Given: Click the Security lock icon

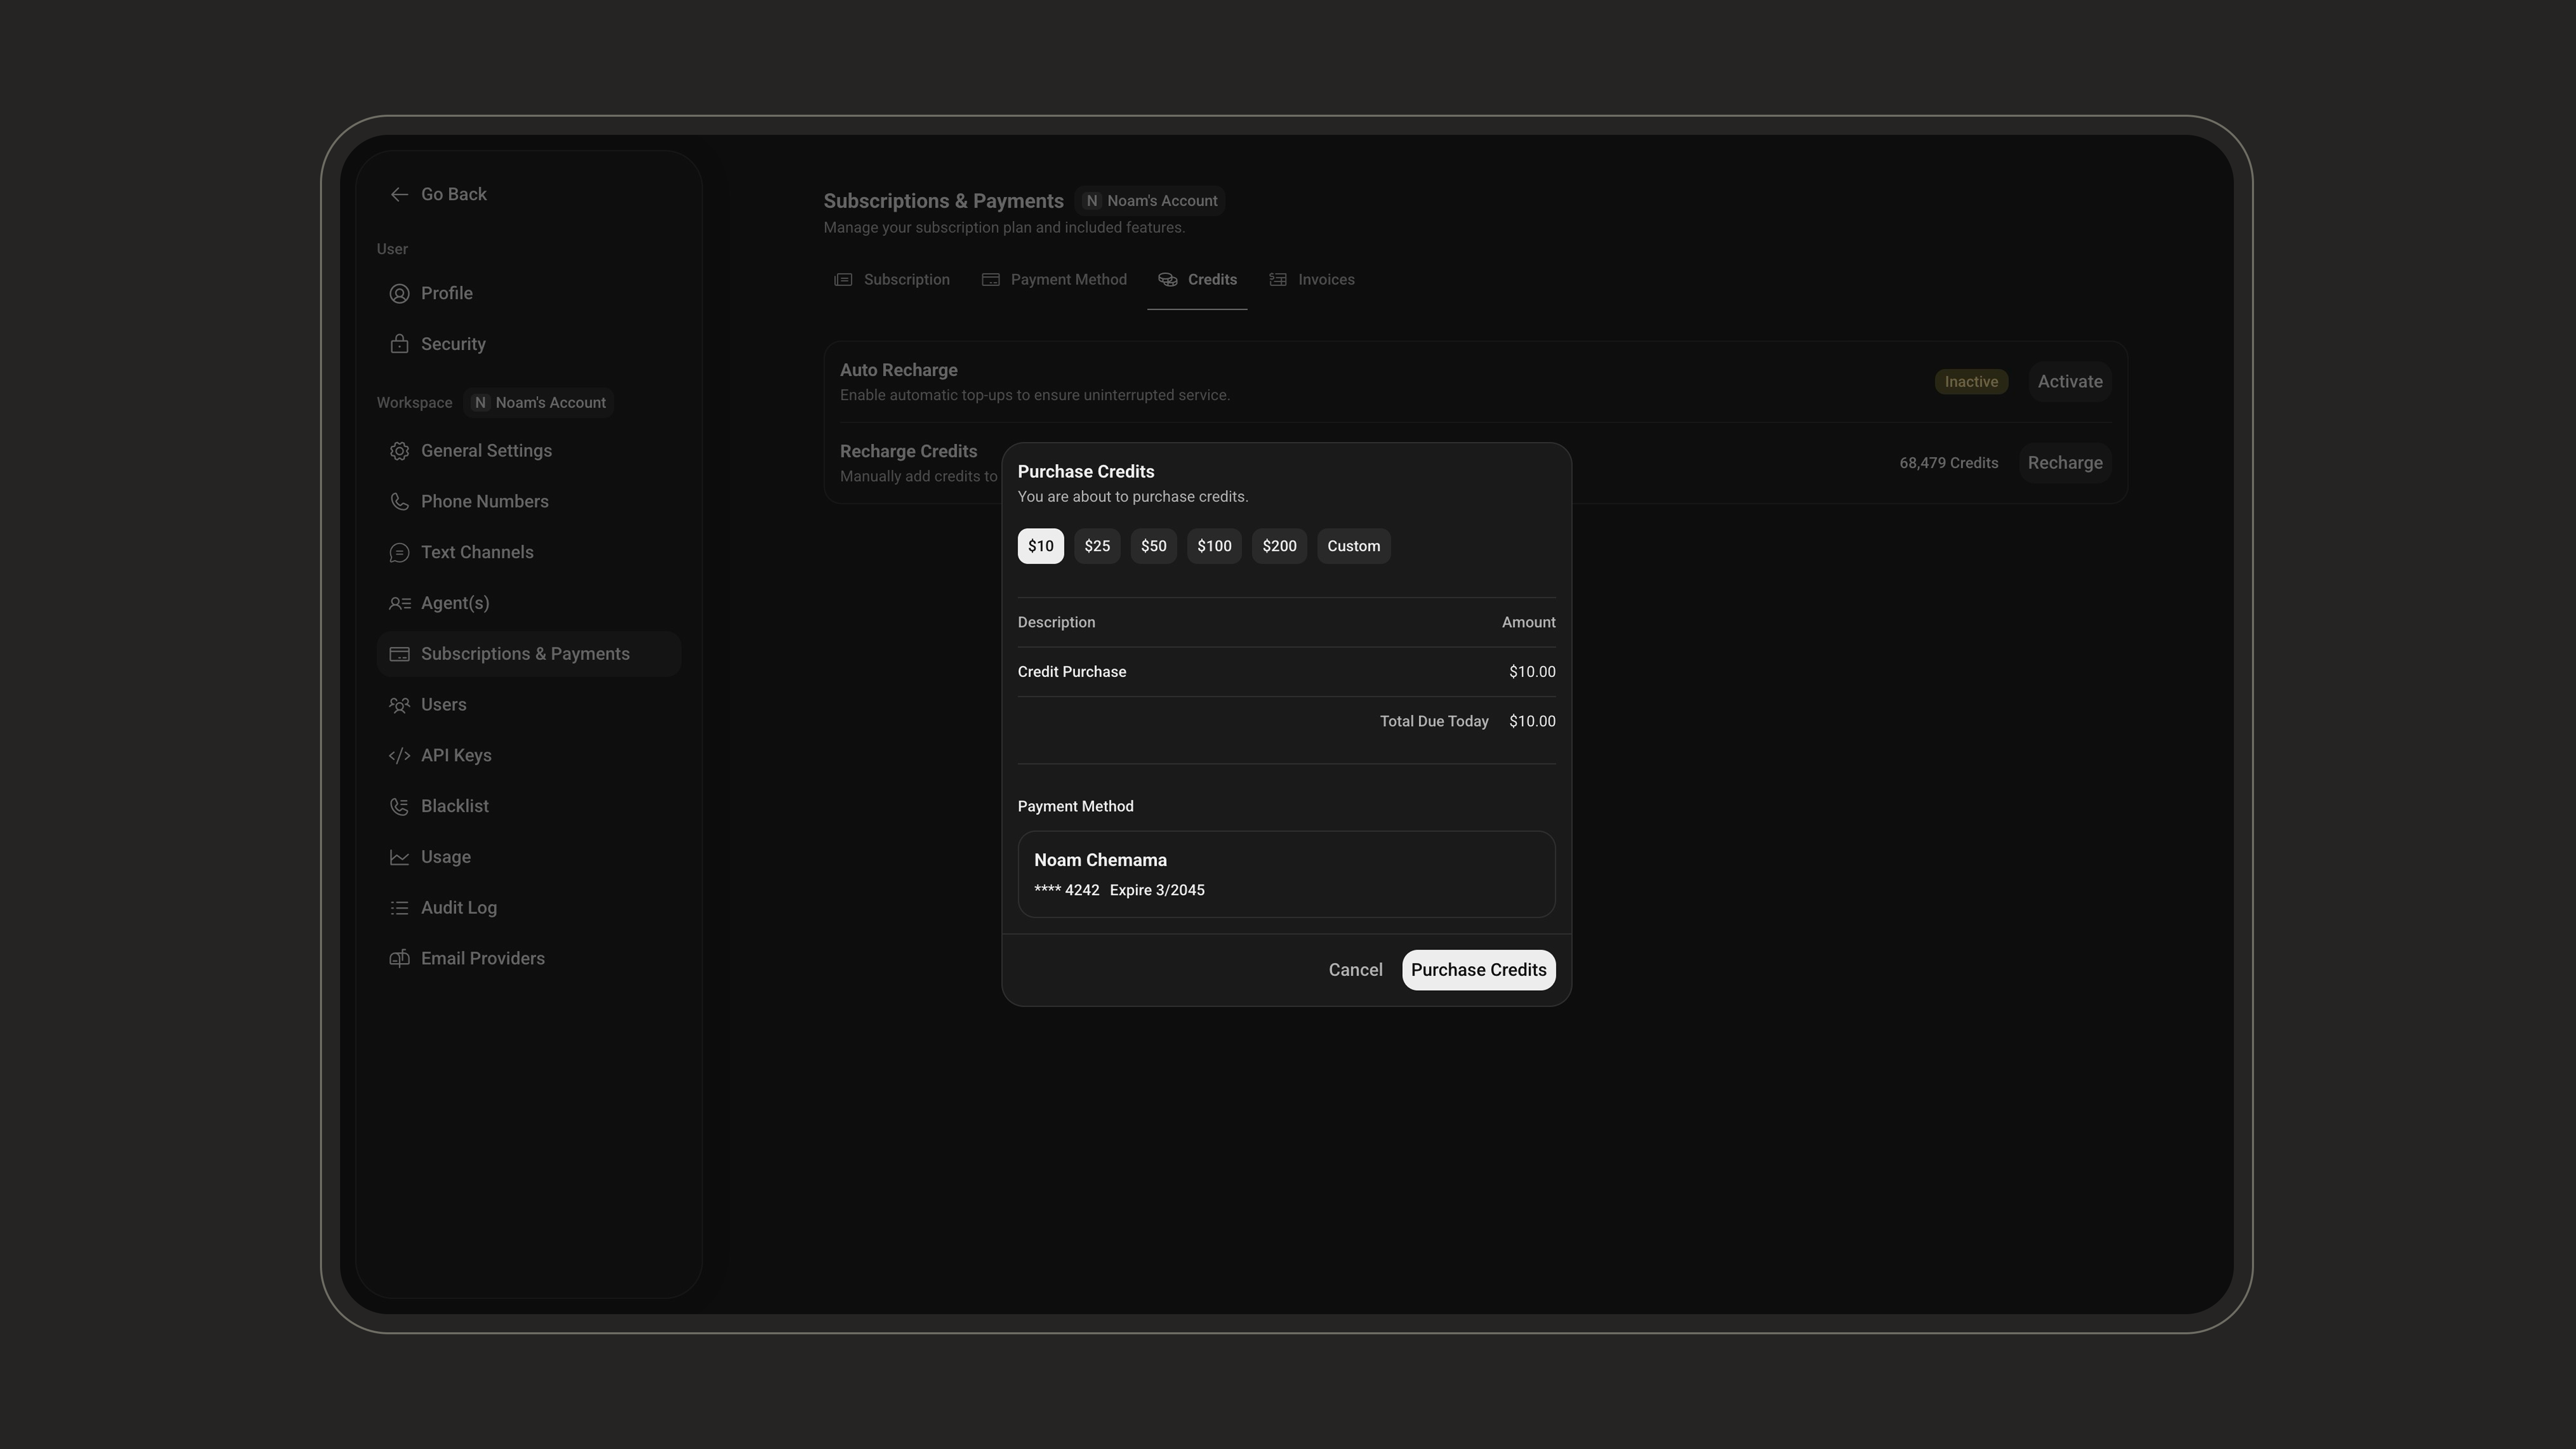Looking at the screenshot, I should pyautogui.click(x=399, y=344).
